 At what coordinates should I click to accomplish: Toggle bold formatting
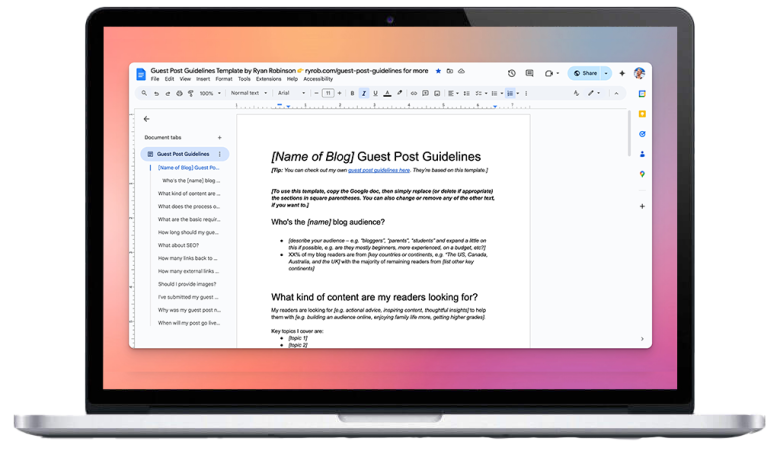[352, 93]
